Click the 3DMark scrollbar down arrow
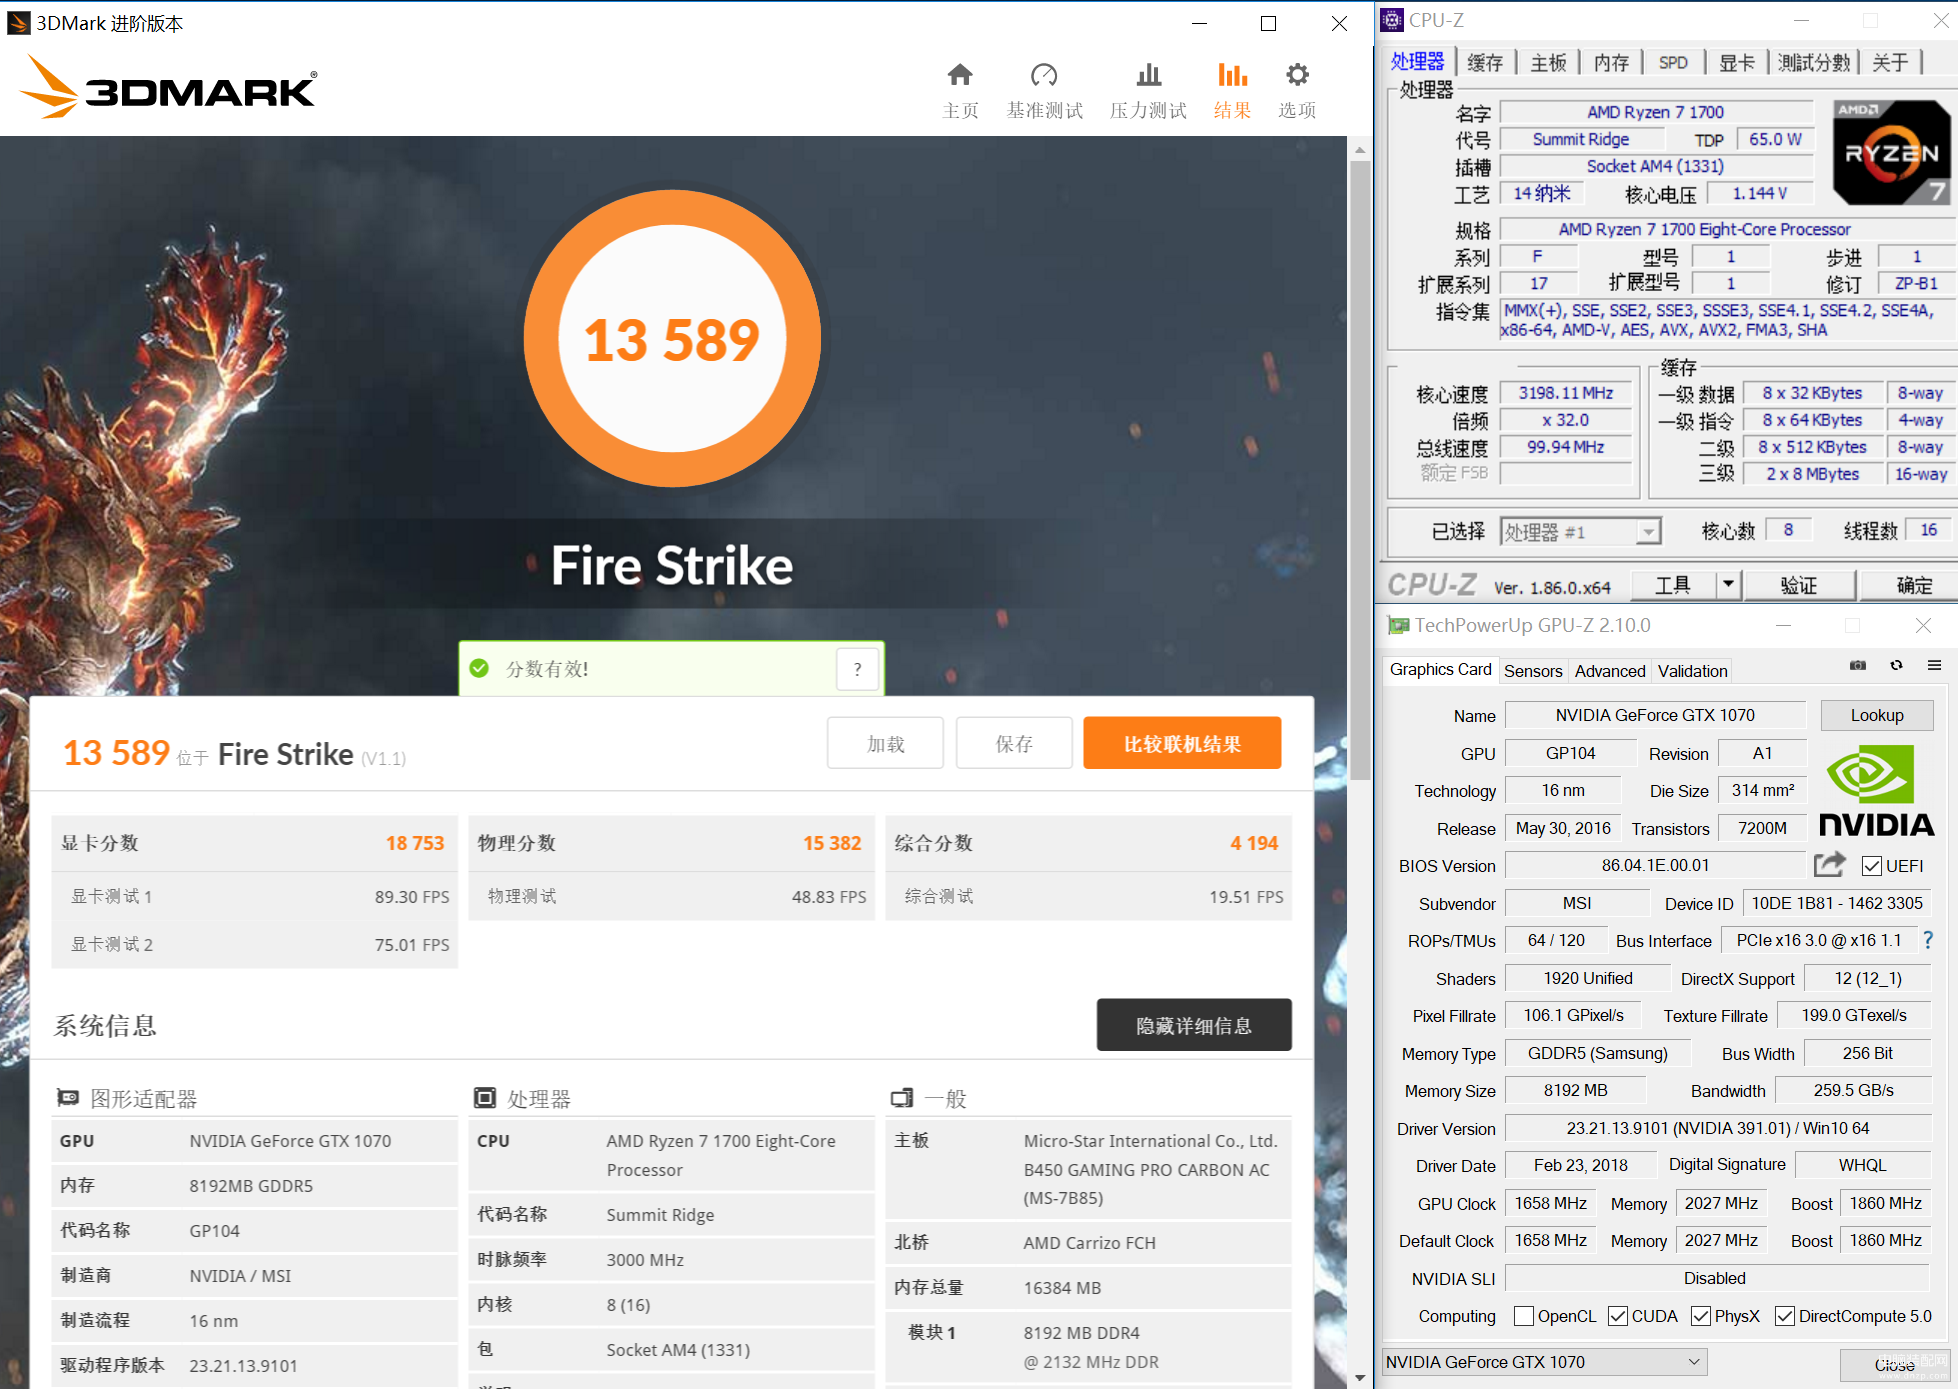The width and height of the screenshot is (1958, 1389). pos(1360,1377)
